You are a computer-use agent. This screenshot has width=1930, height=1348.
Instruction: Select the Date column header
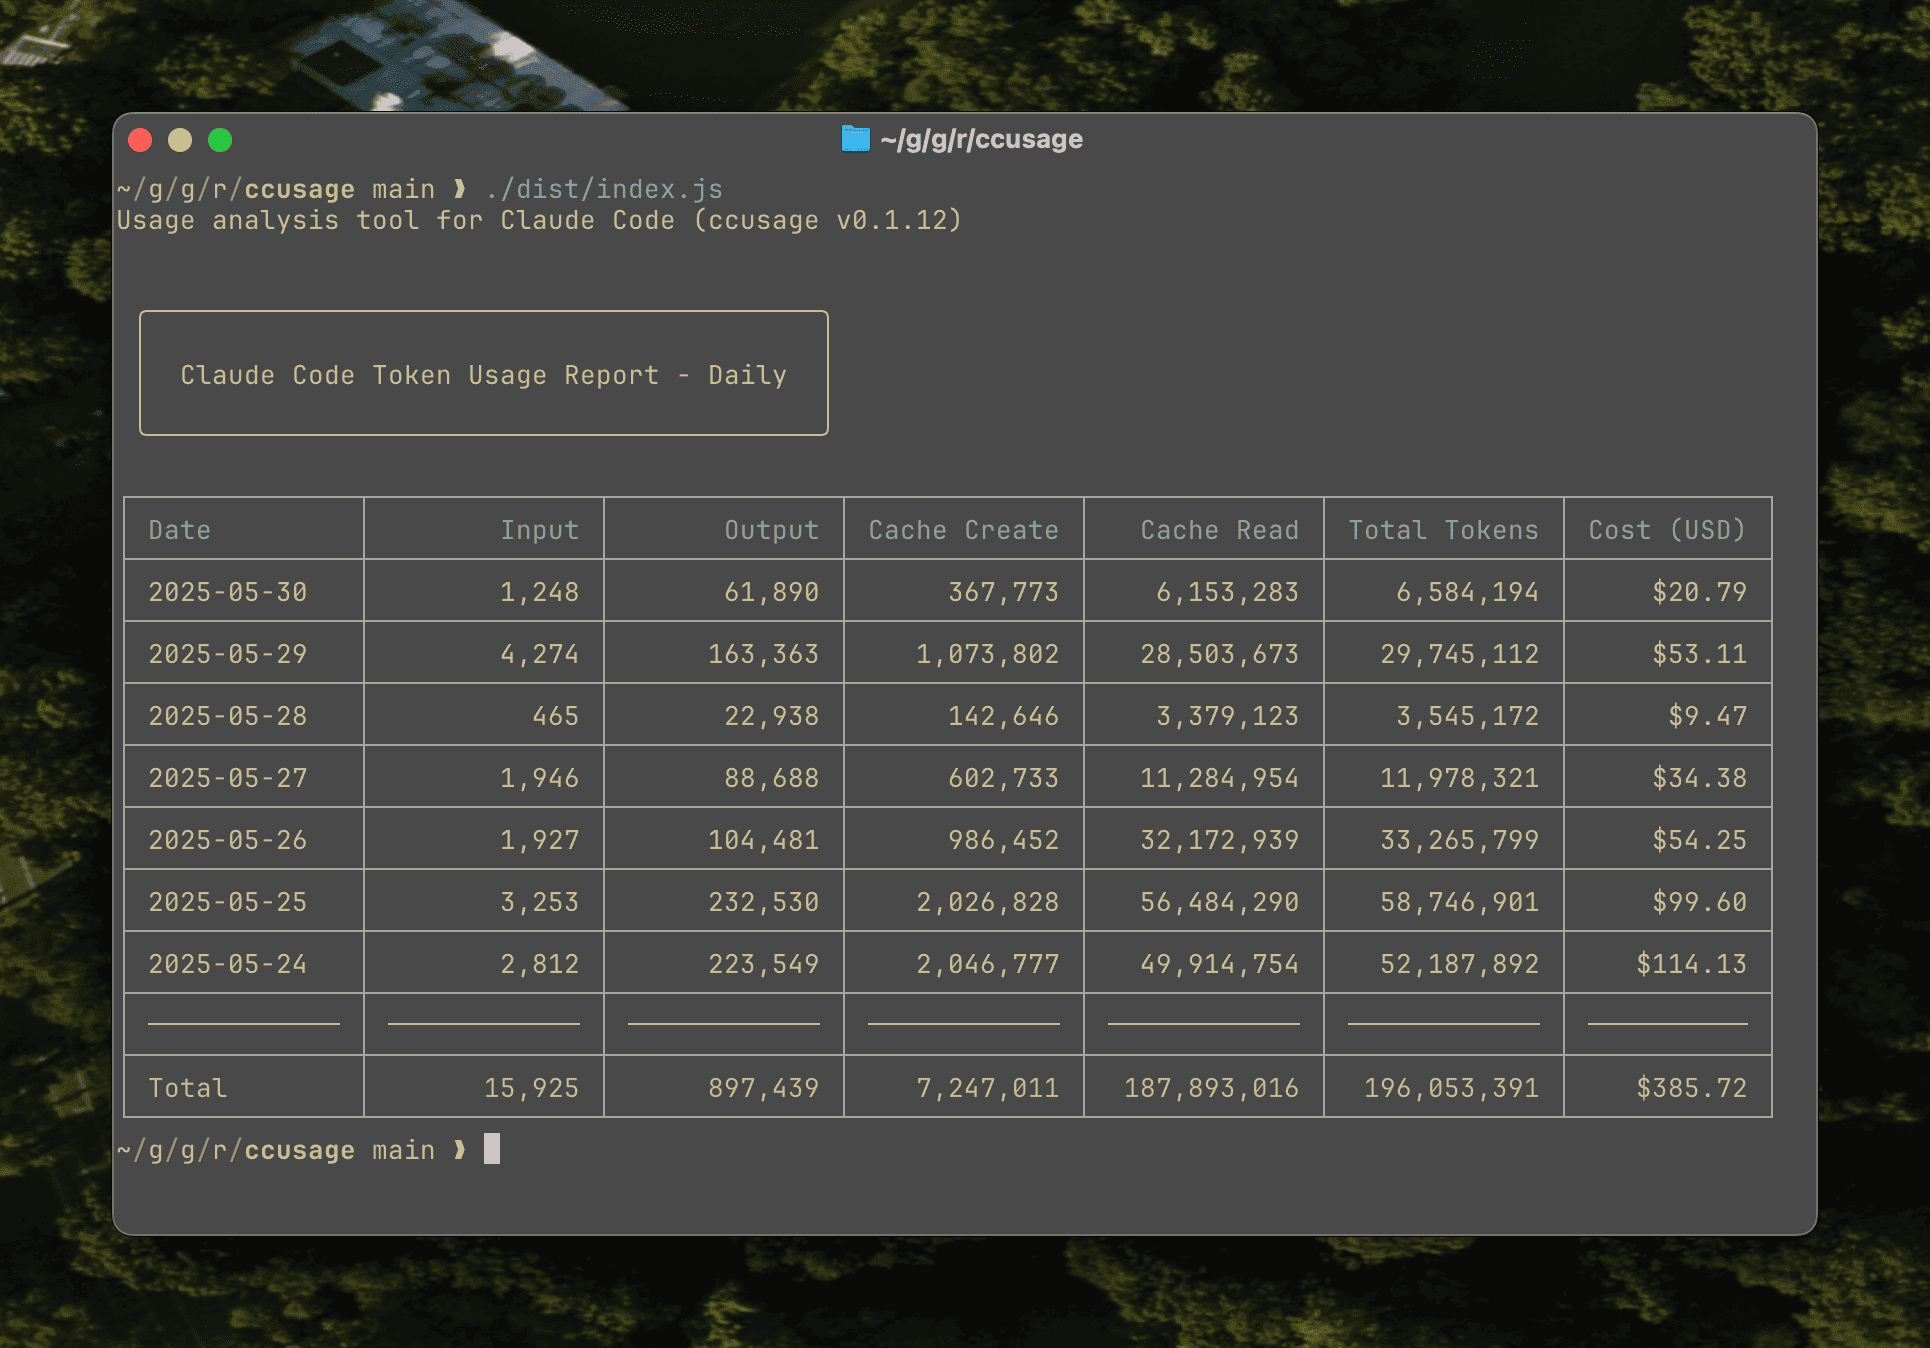(179, 530)
